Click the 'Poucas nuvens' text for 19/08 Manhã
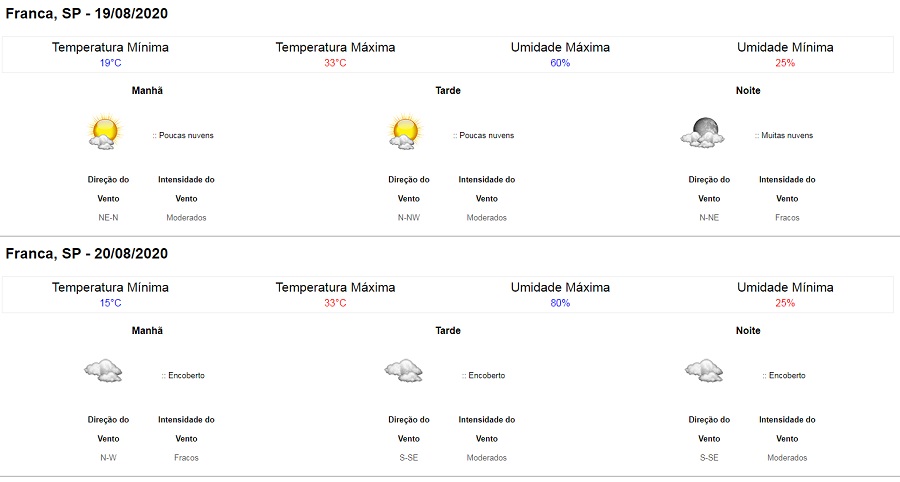Screen dimensions: 900x482 (x=183, y=135)
